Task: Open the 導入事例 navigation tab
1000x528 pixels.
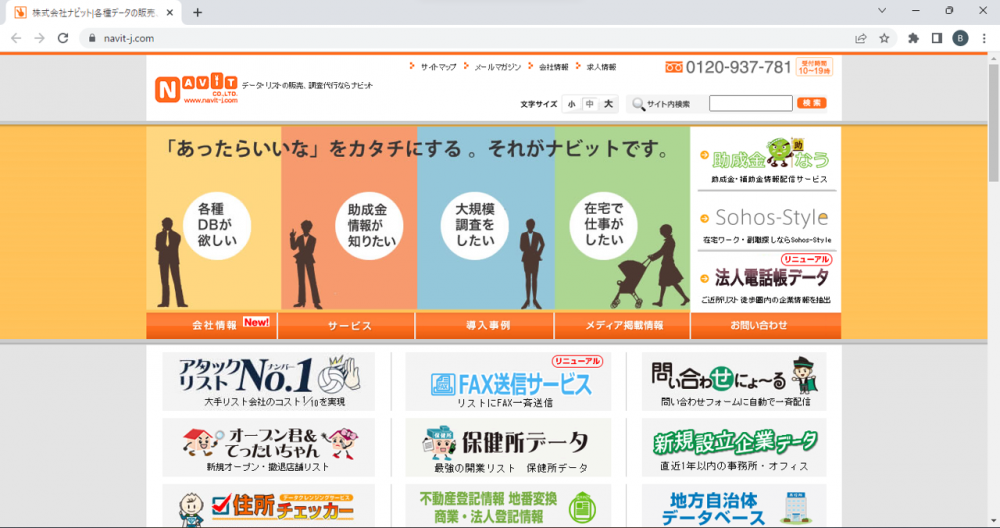Action: [485, 325]
